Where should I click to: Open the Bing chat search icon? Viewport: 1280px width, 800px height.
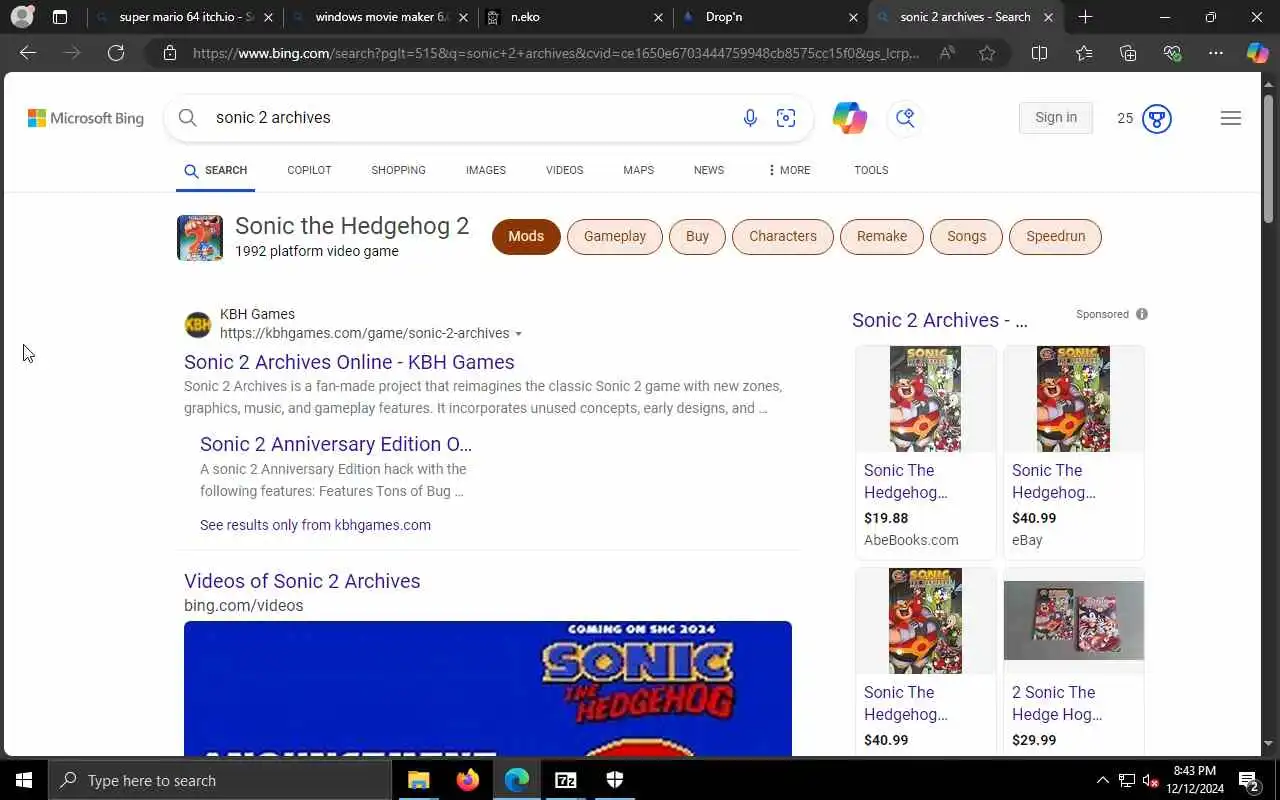click(x=905, y=118)
